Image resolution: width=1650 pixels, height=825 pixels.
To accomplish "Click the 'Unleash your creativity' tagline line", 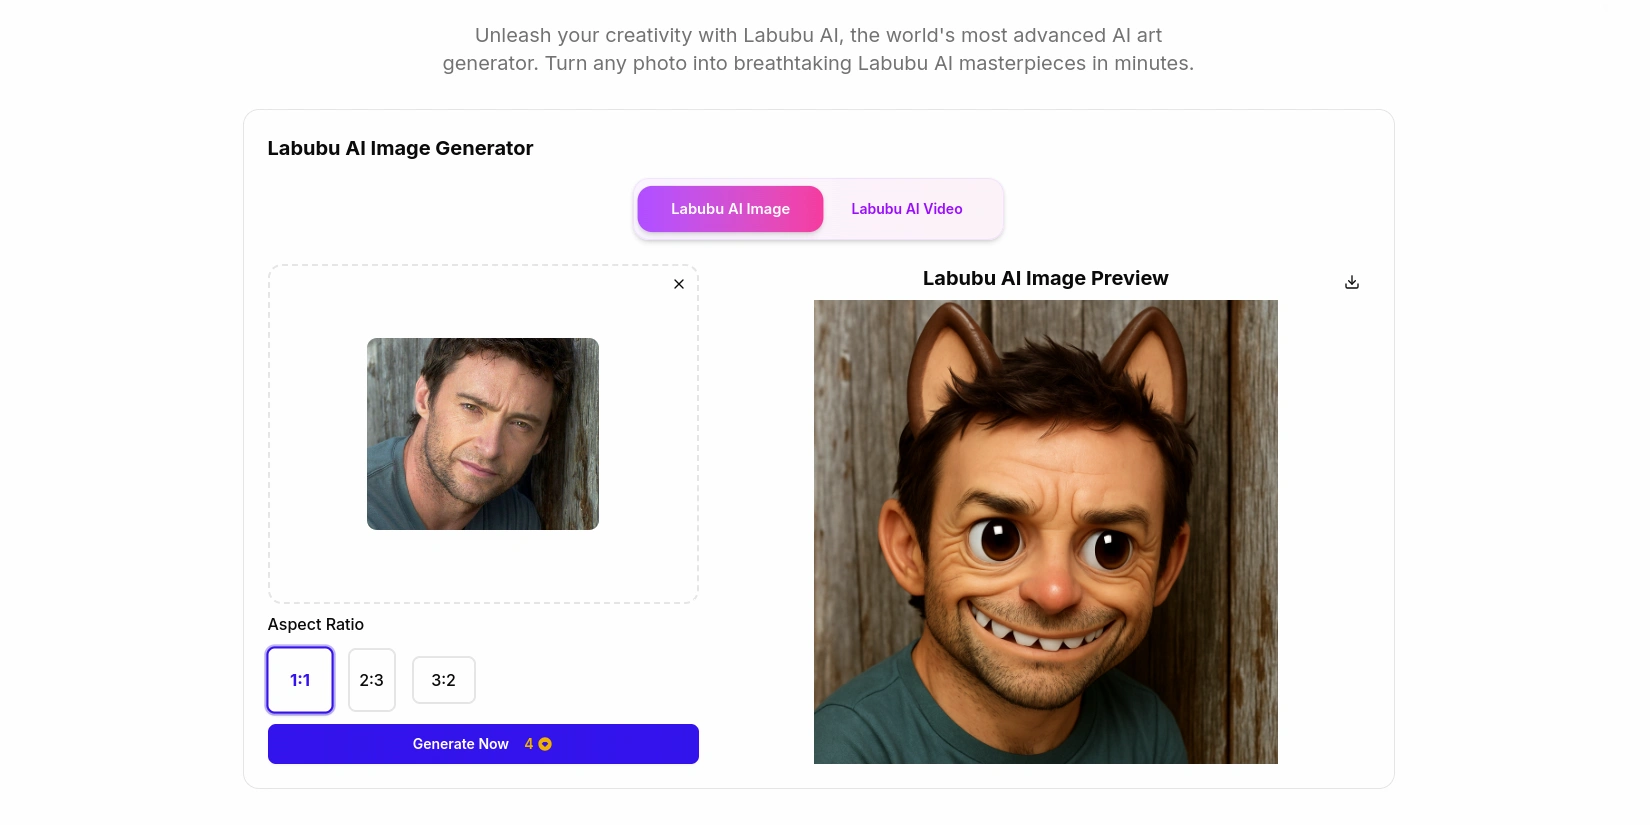I will tap(818, 35).
